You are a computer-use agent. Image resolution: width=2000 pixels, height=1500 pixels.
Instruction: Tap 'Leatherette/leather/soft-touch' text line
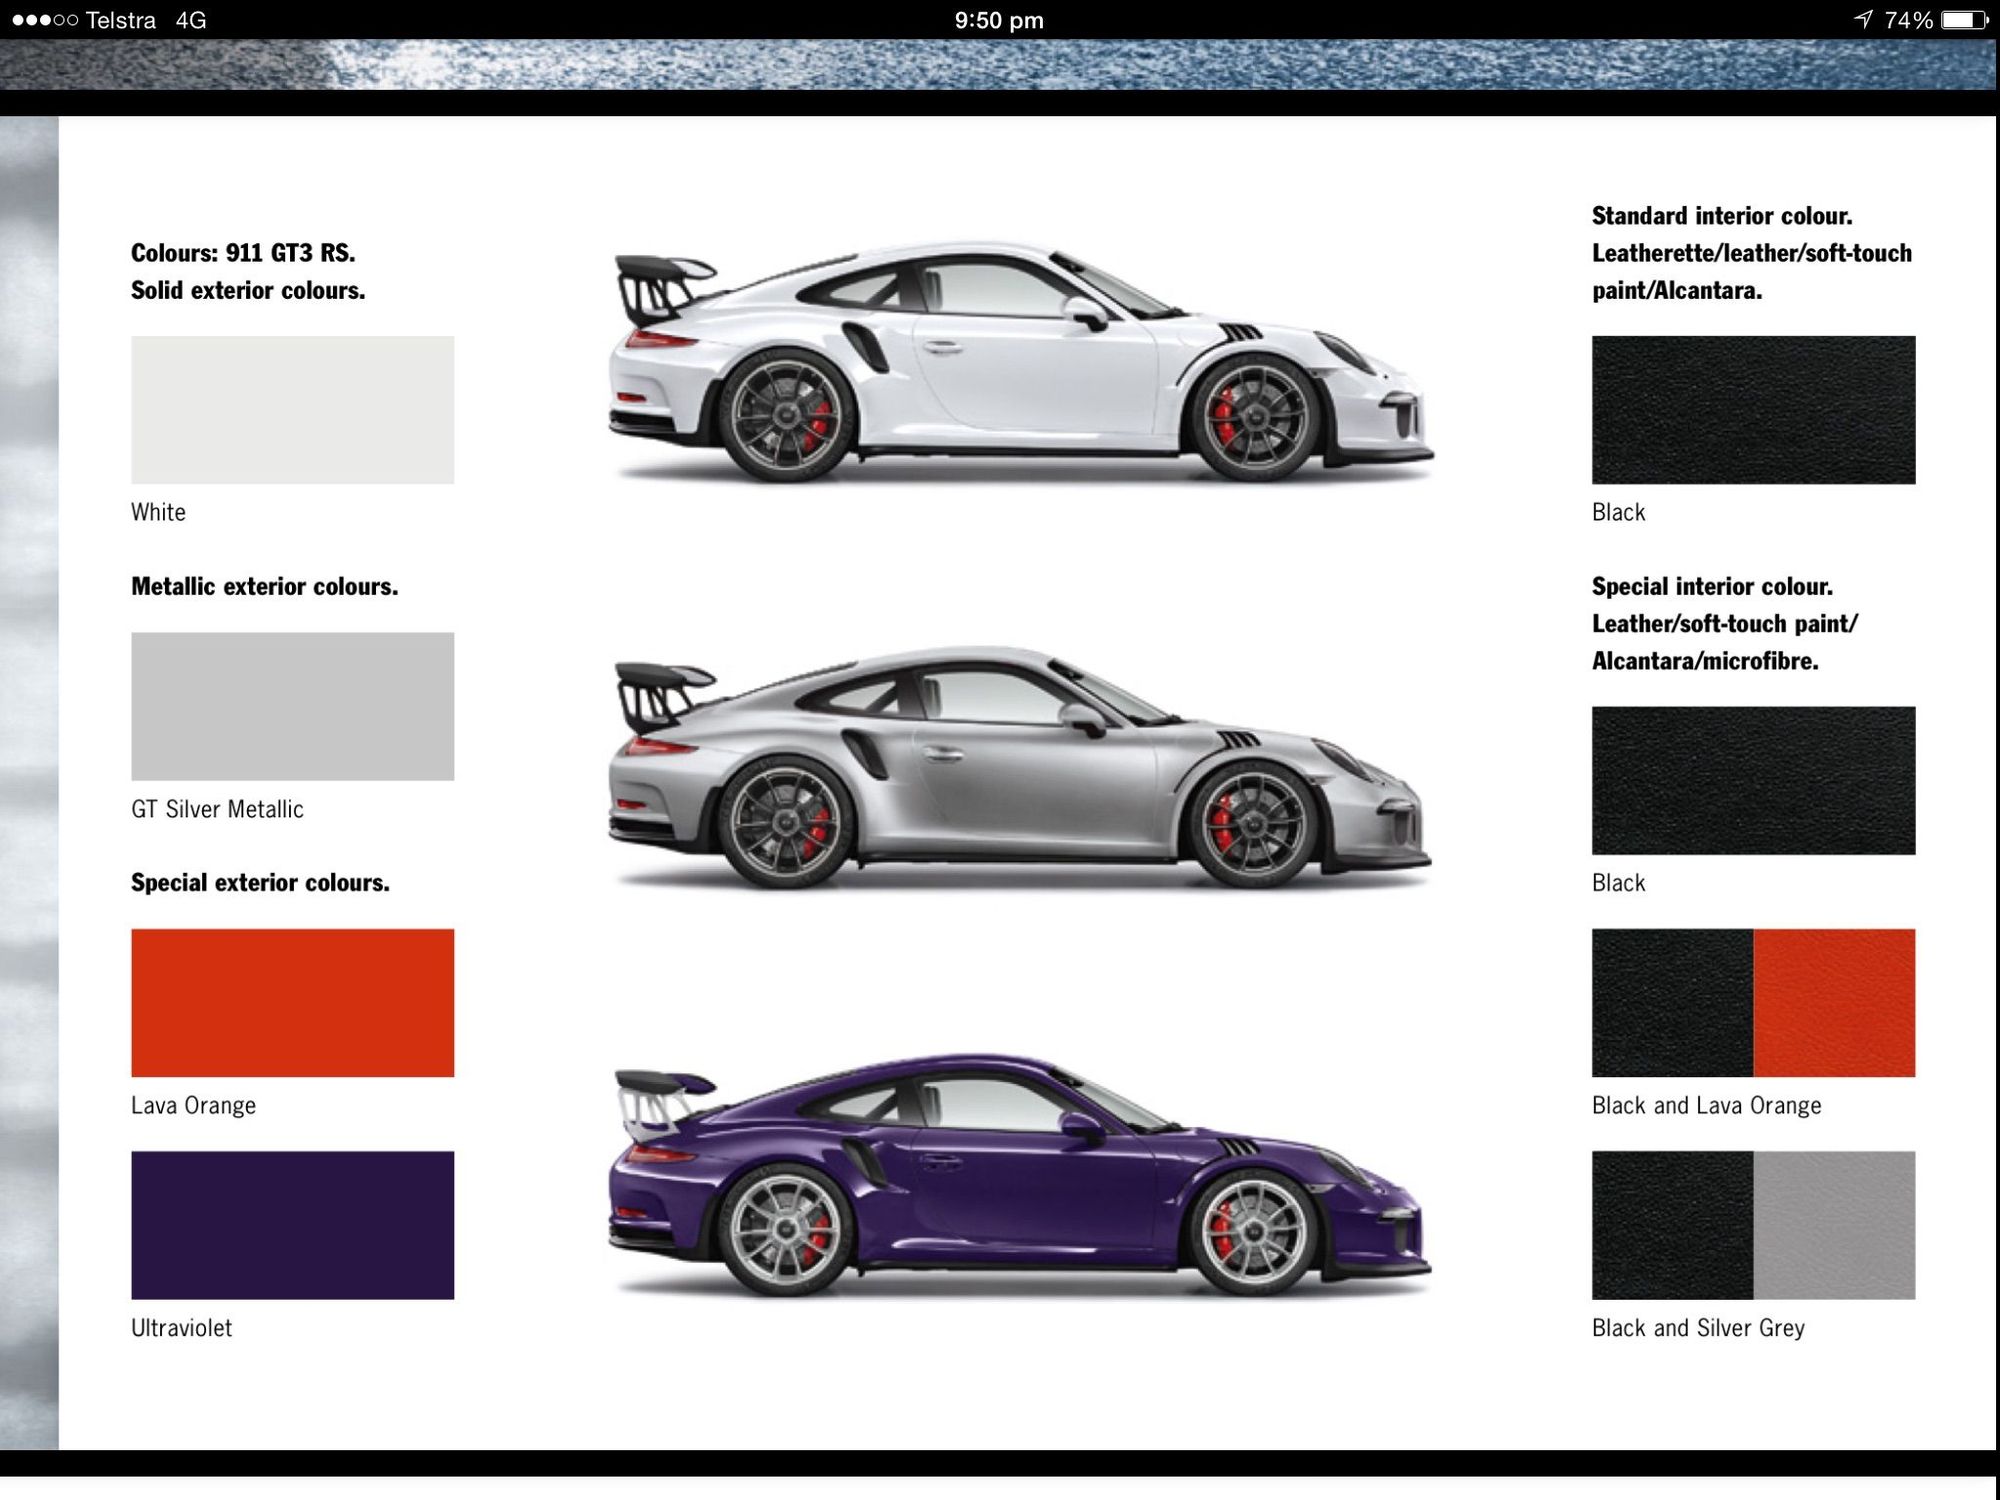[1752, 253]
